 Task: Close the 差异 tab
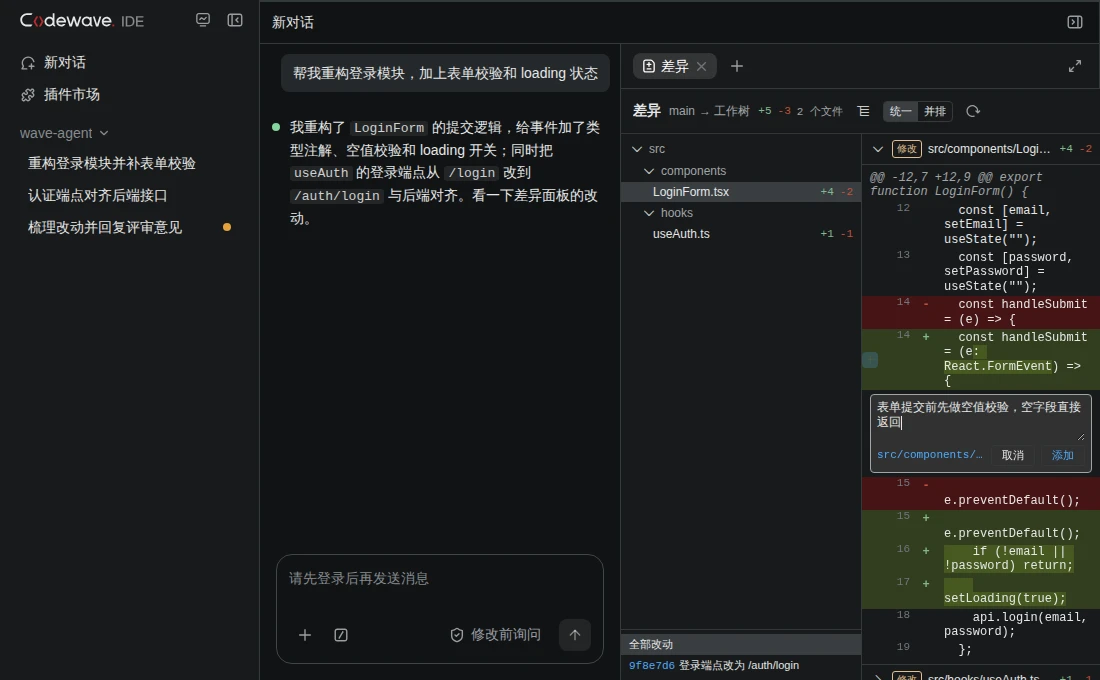click(x=702, y=67)
